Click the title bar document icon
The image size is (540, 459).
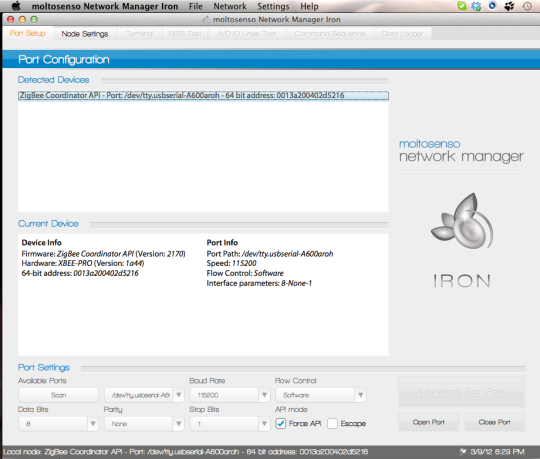point(206,20)
